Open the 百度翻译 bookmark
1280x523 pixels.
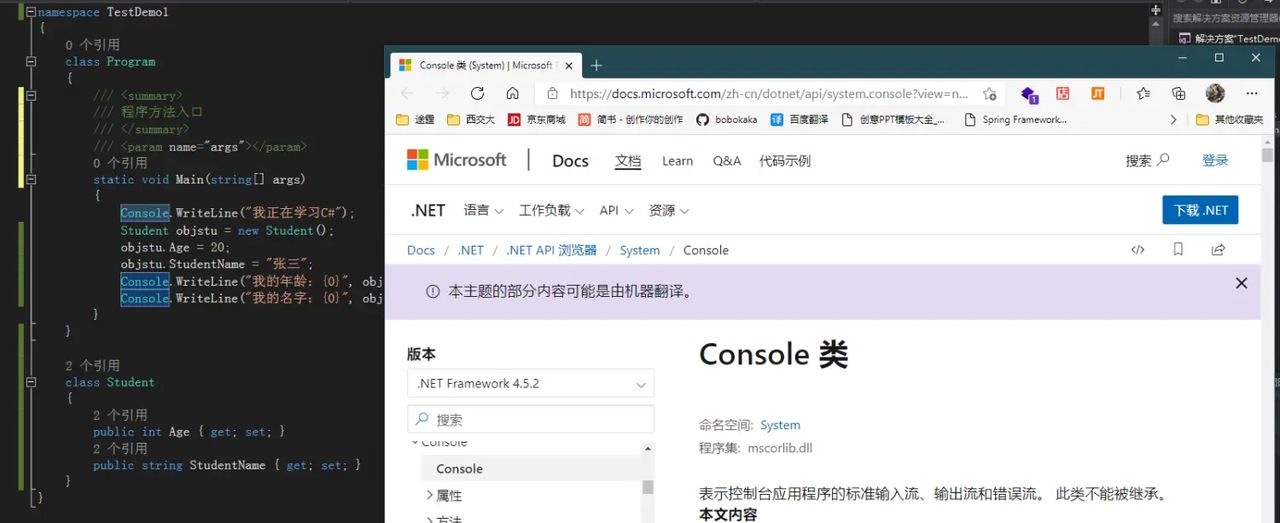798,120
